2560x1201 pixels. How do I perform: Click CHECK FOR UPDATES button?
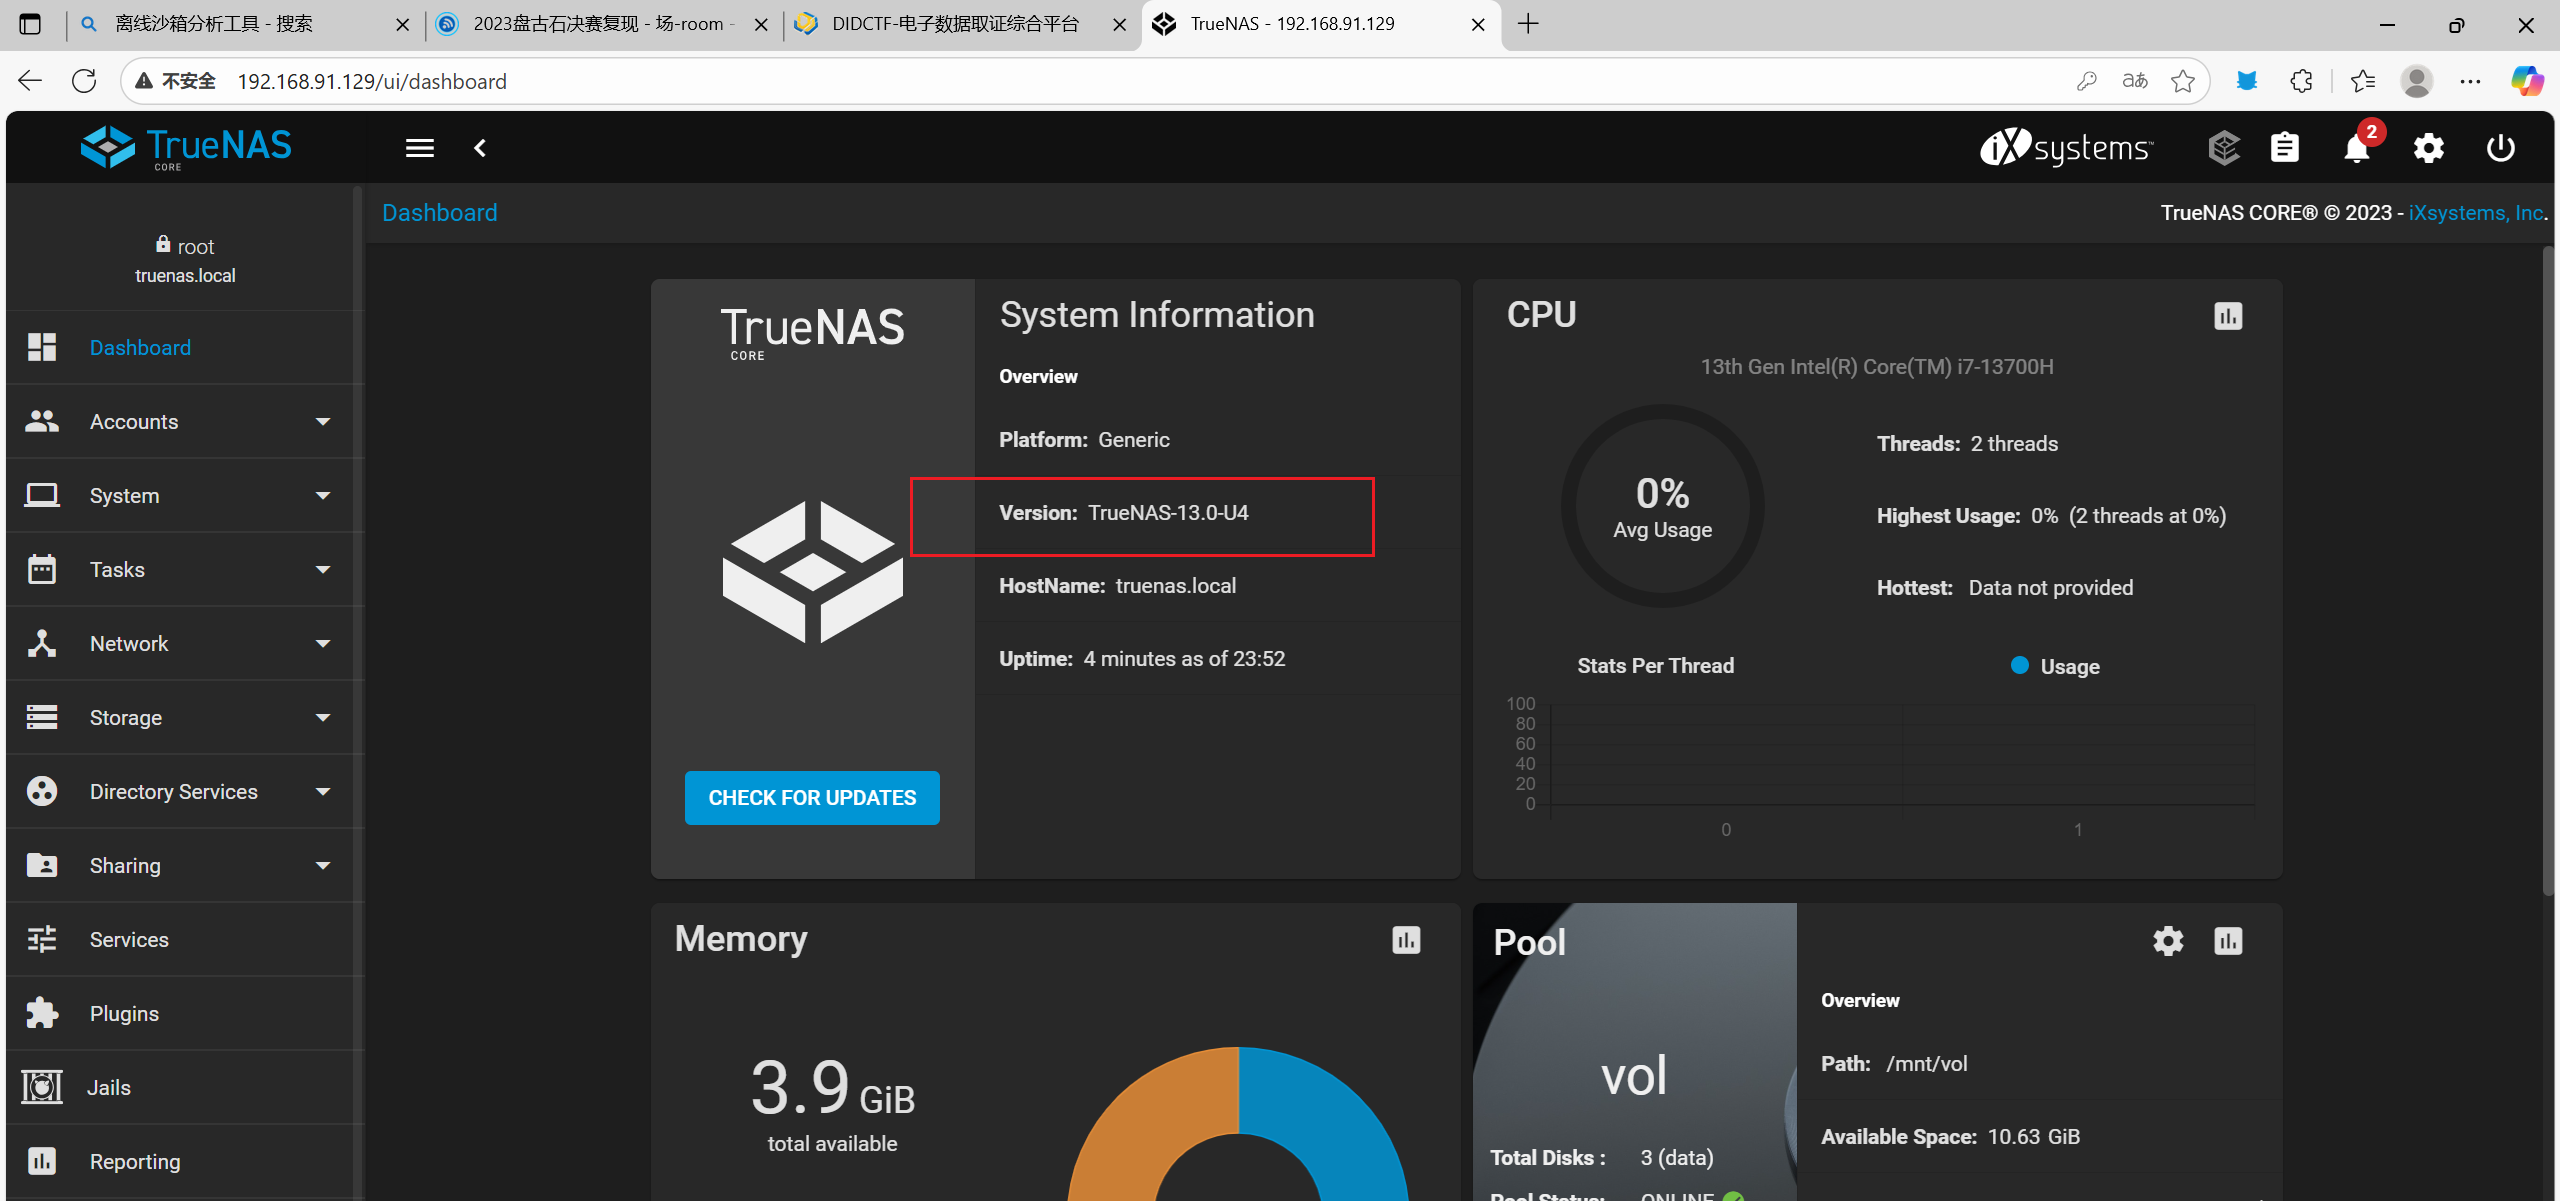(x=812, y=798)
